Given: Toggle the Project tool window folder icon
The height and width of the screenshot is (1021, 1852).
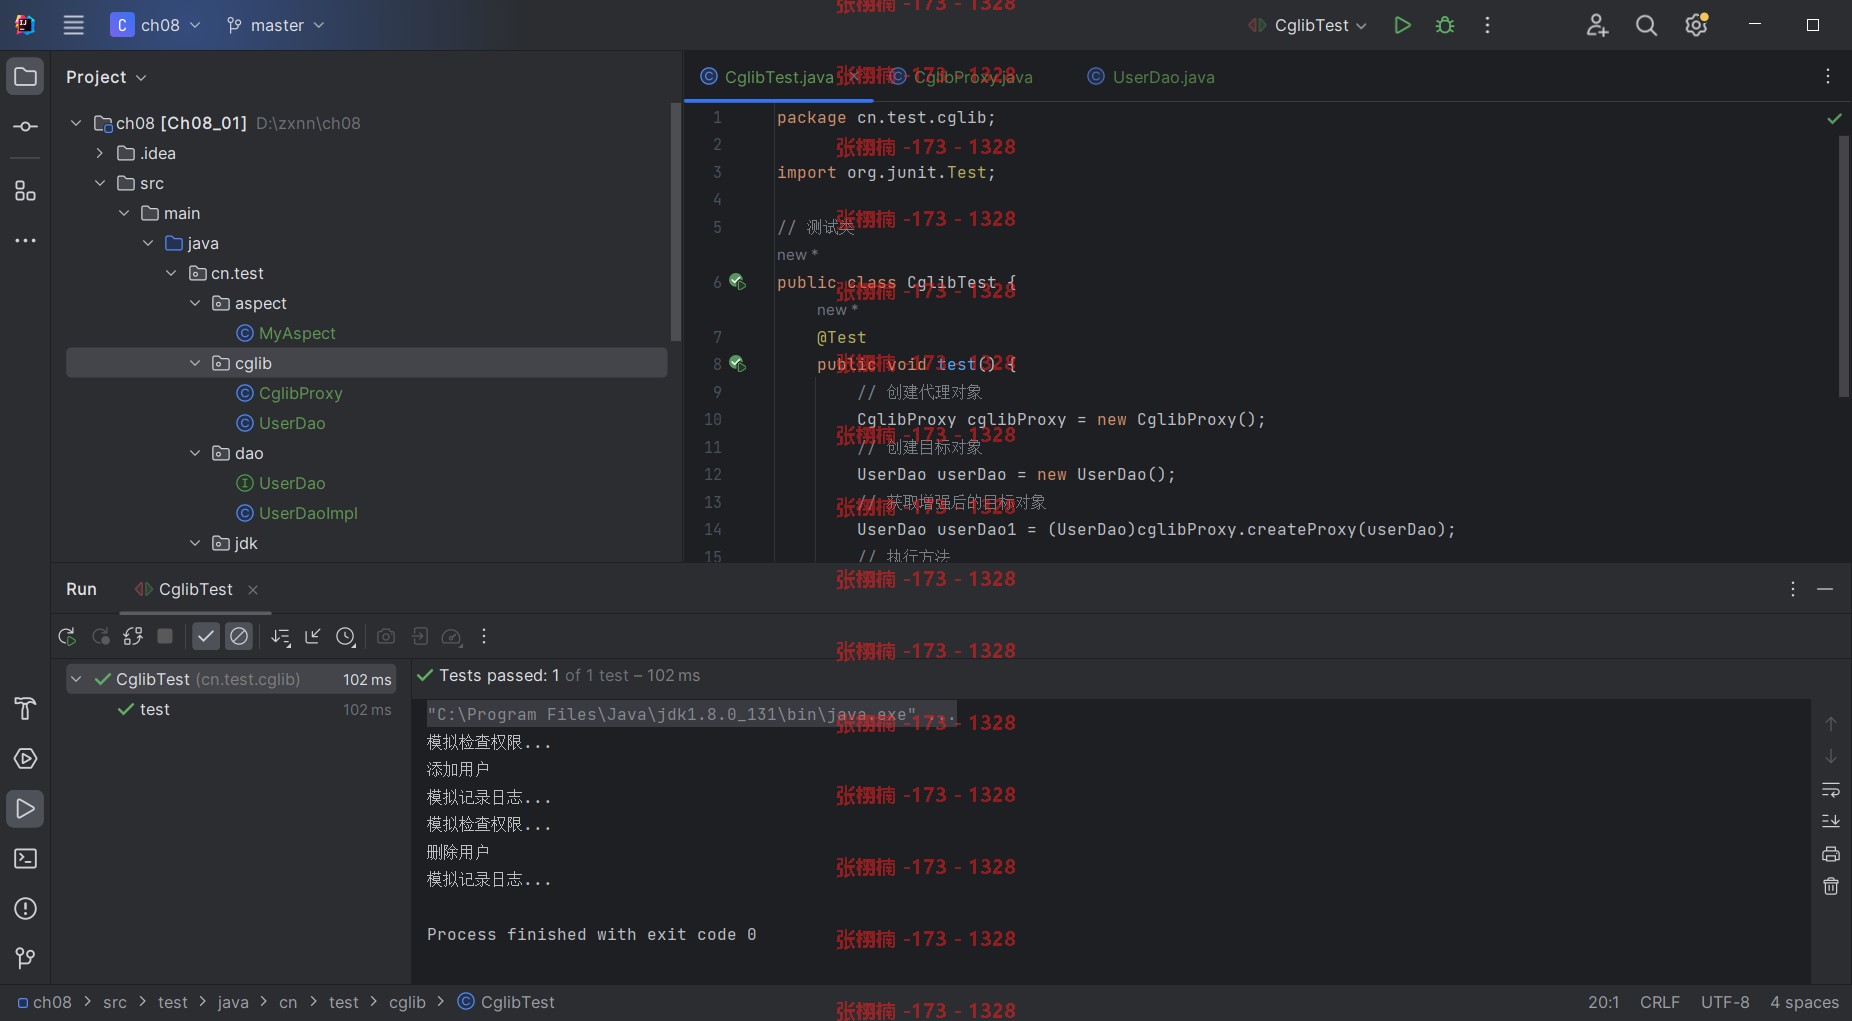Looking at the screenshot, I should (25, 77).
